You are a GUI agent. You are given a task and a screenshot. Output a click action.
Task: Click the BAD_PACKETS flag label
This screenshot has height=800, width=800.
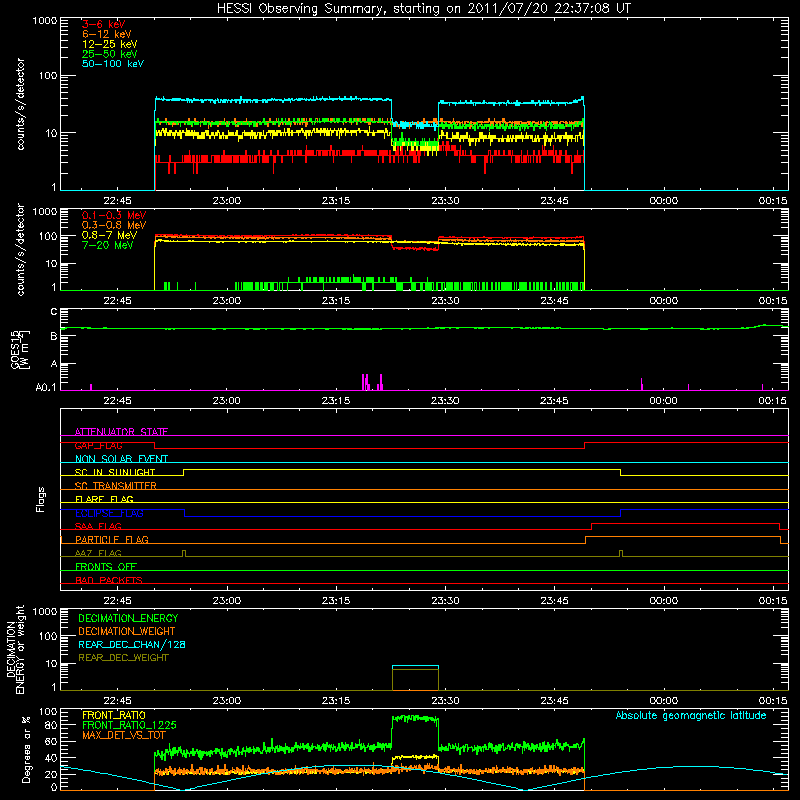point(109,580)
